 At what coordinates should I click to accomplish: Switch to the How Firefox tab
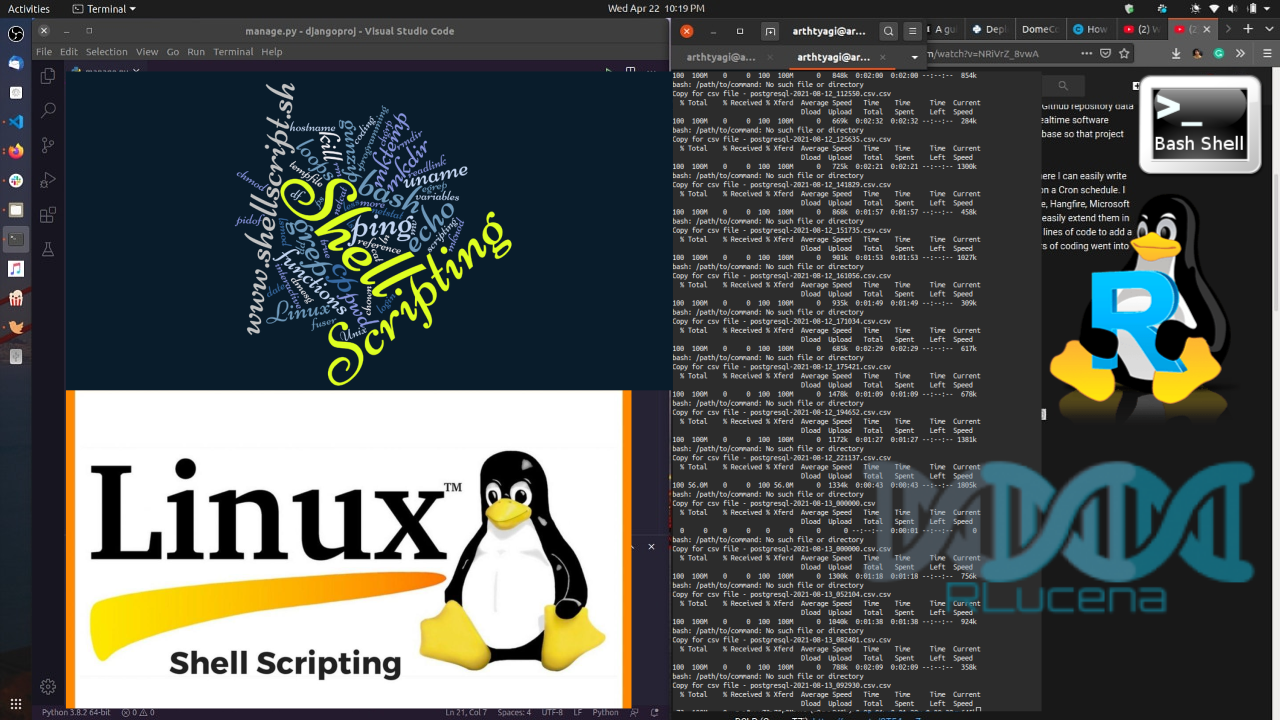click(x=1090, y=29)
